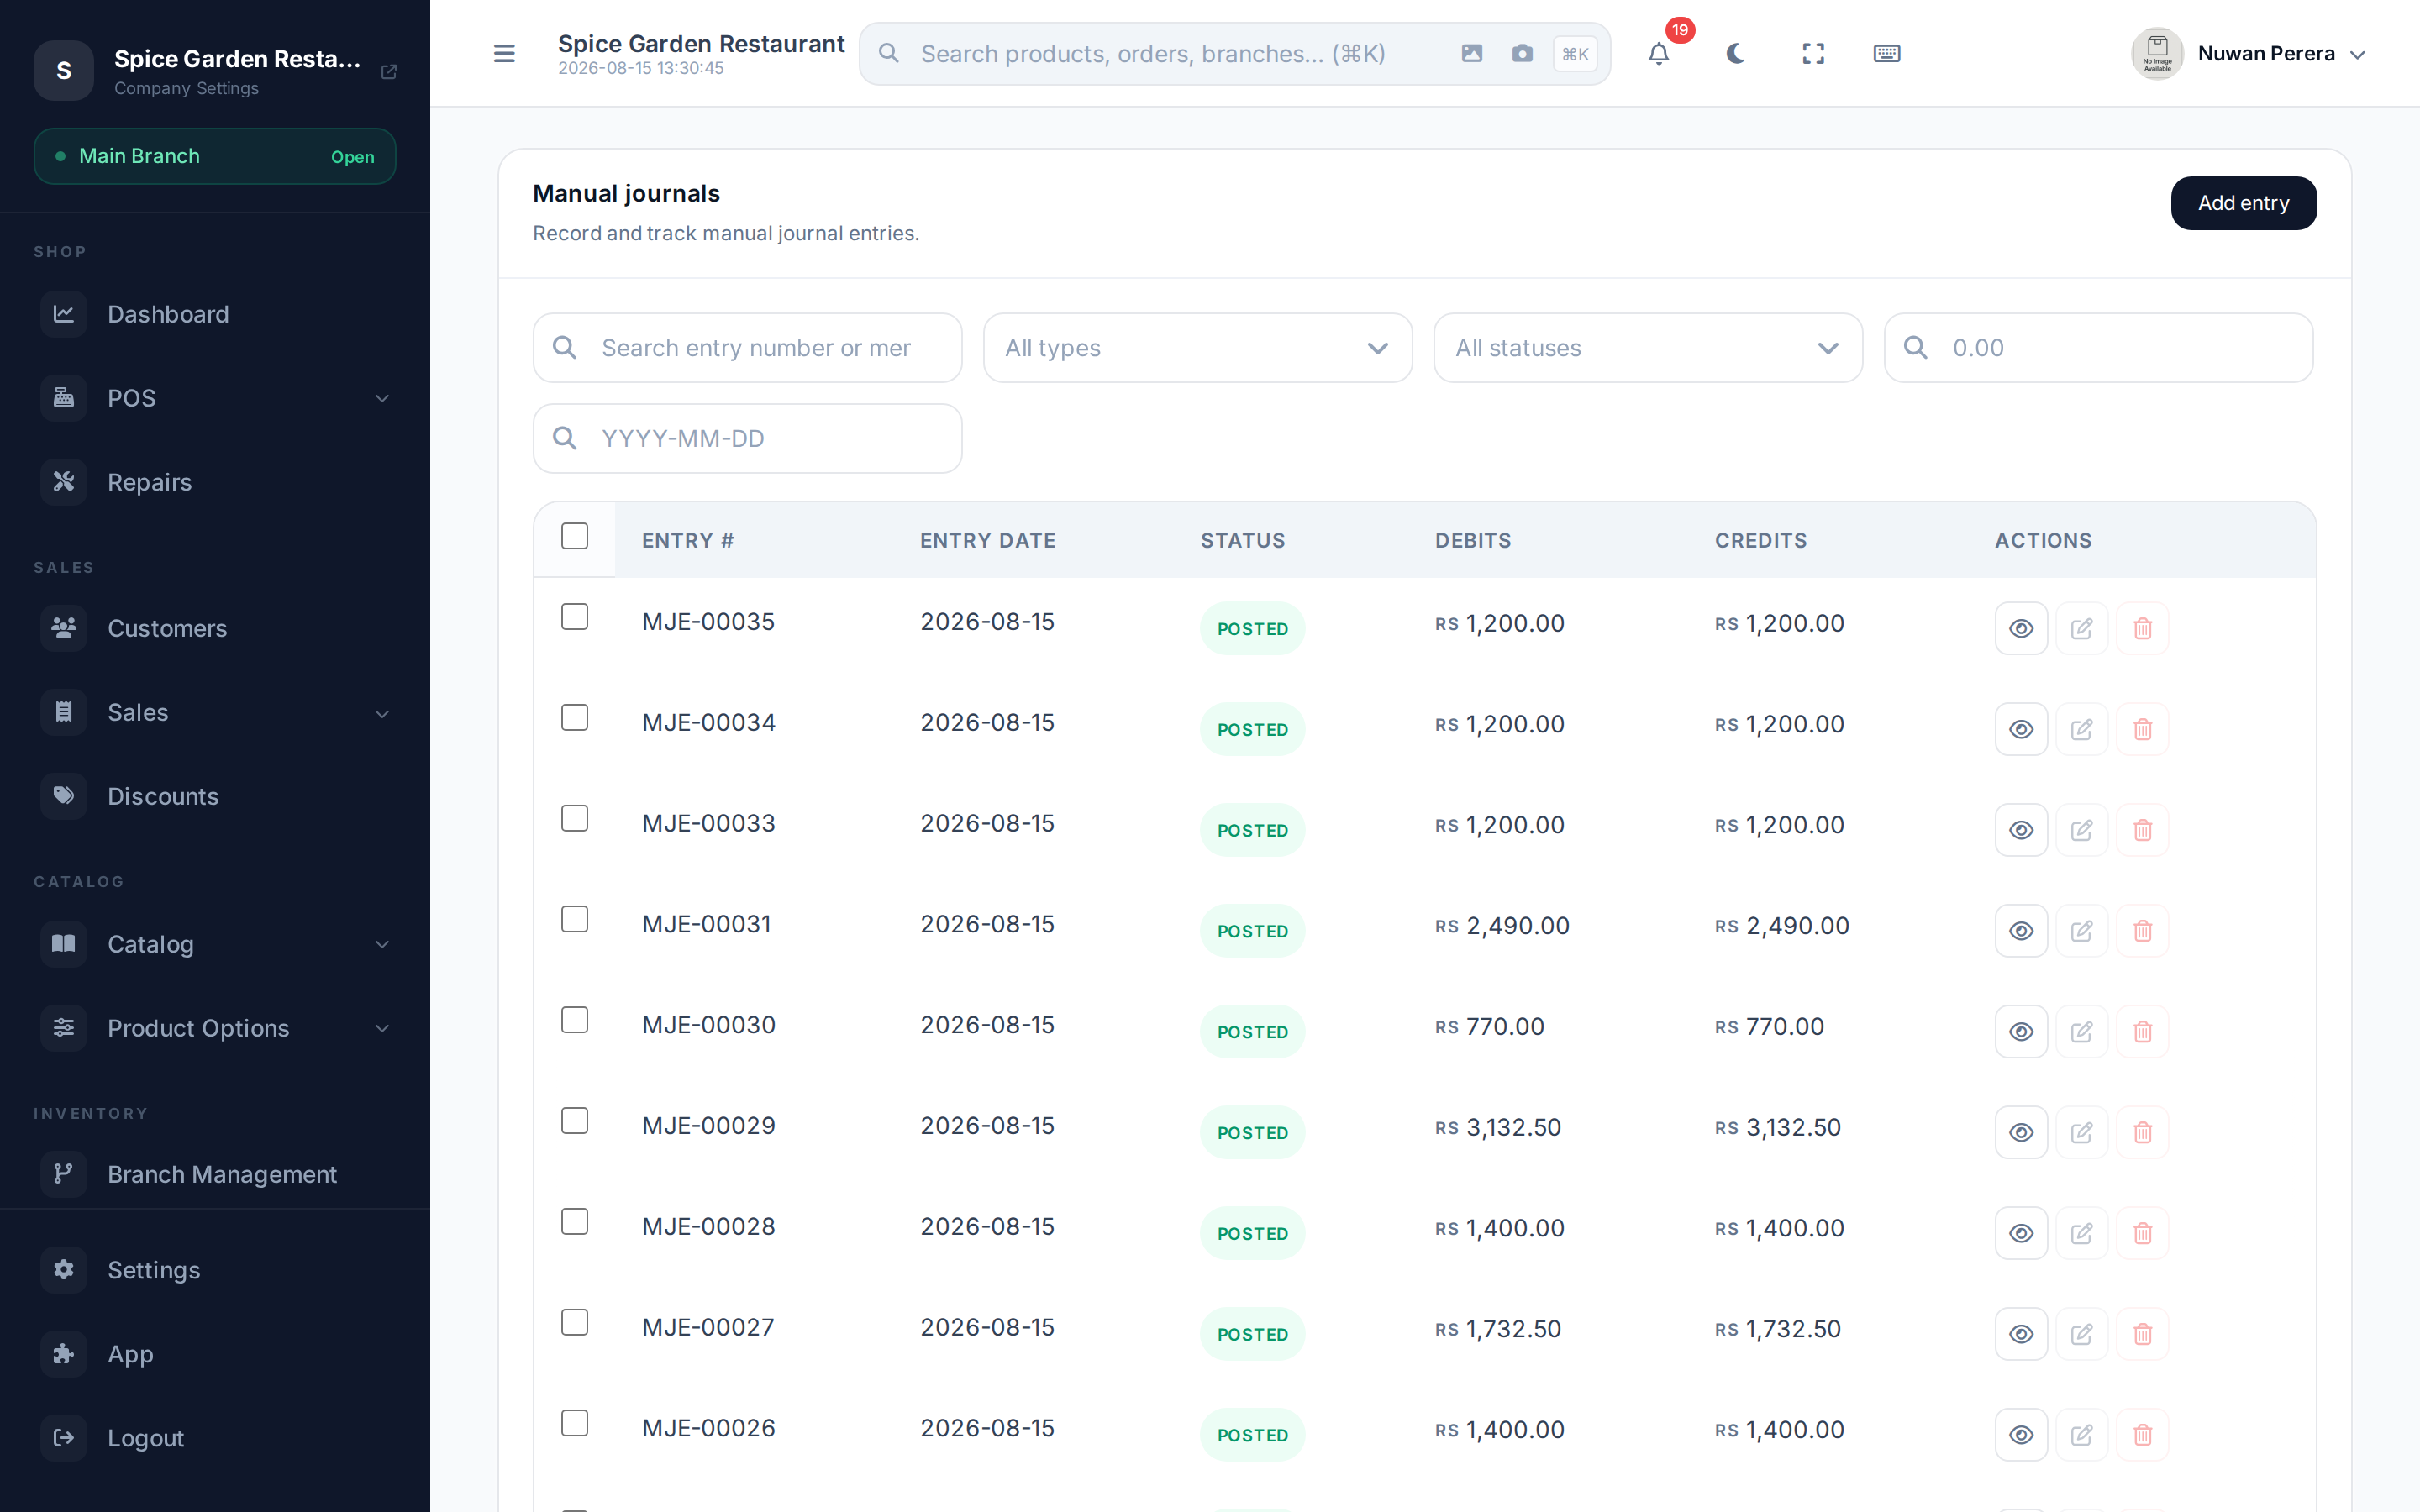Click the image search icon
The width and height of the screenshot is (2420, 1512).
tap(1471, 54)
